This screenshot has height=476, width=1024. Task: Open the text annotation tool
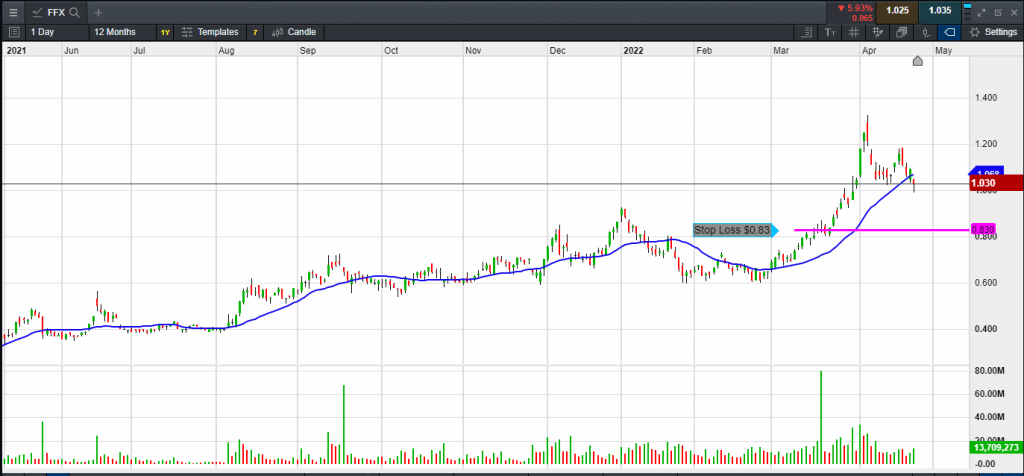click(829, 32)
